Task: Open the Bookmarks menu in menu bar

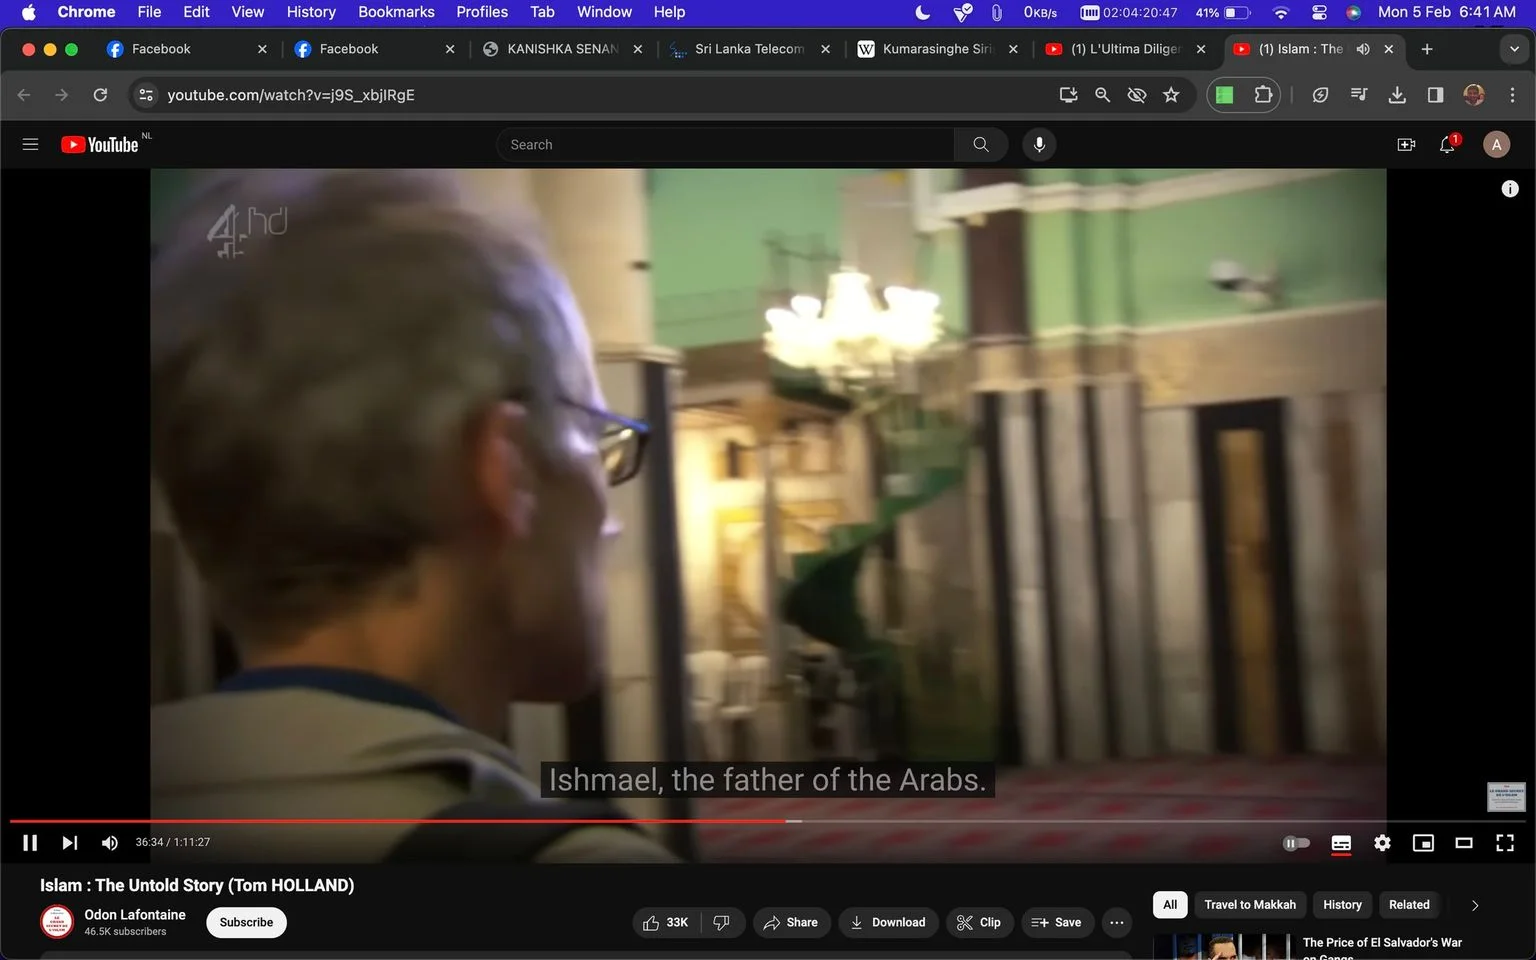Action: point(396,12)
